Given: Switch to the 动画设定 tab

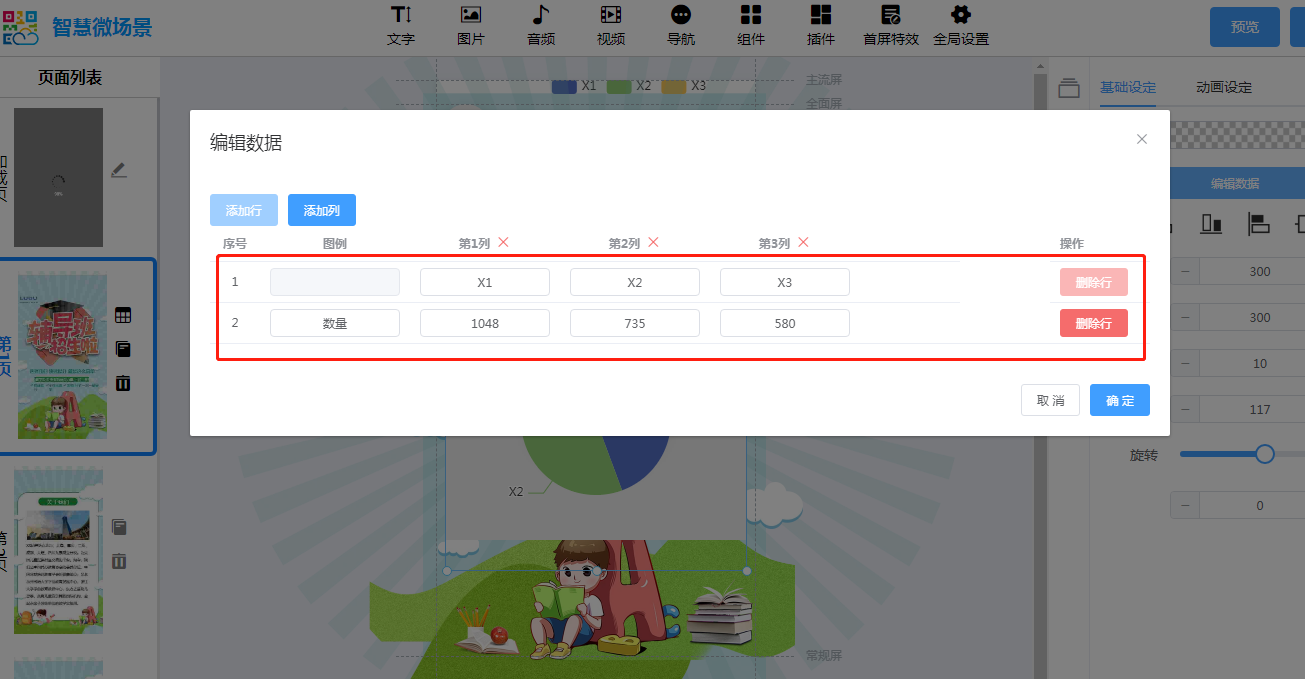Looking at the screenshot, I should (x=1223, y=87).
